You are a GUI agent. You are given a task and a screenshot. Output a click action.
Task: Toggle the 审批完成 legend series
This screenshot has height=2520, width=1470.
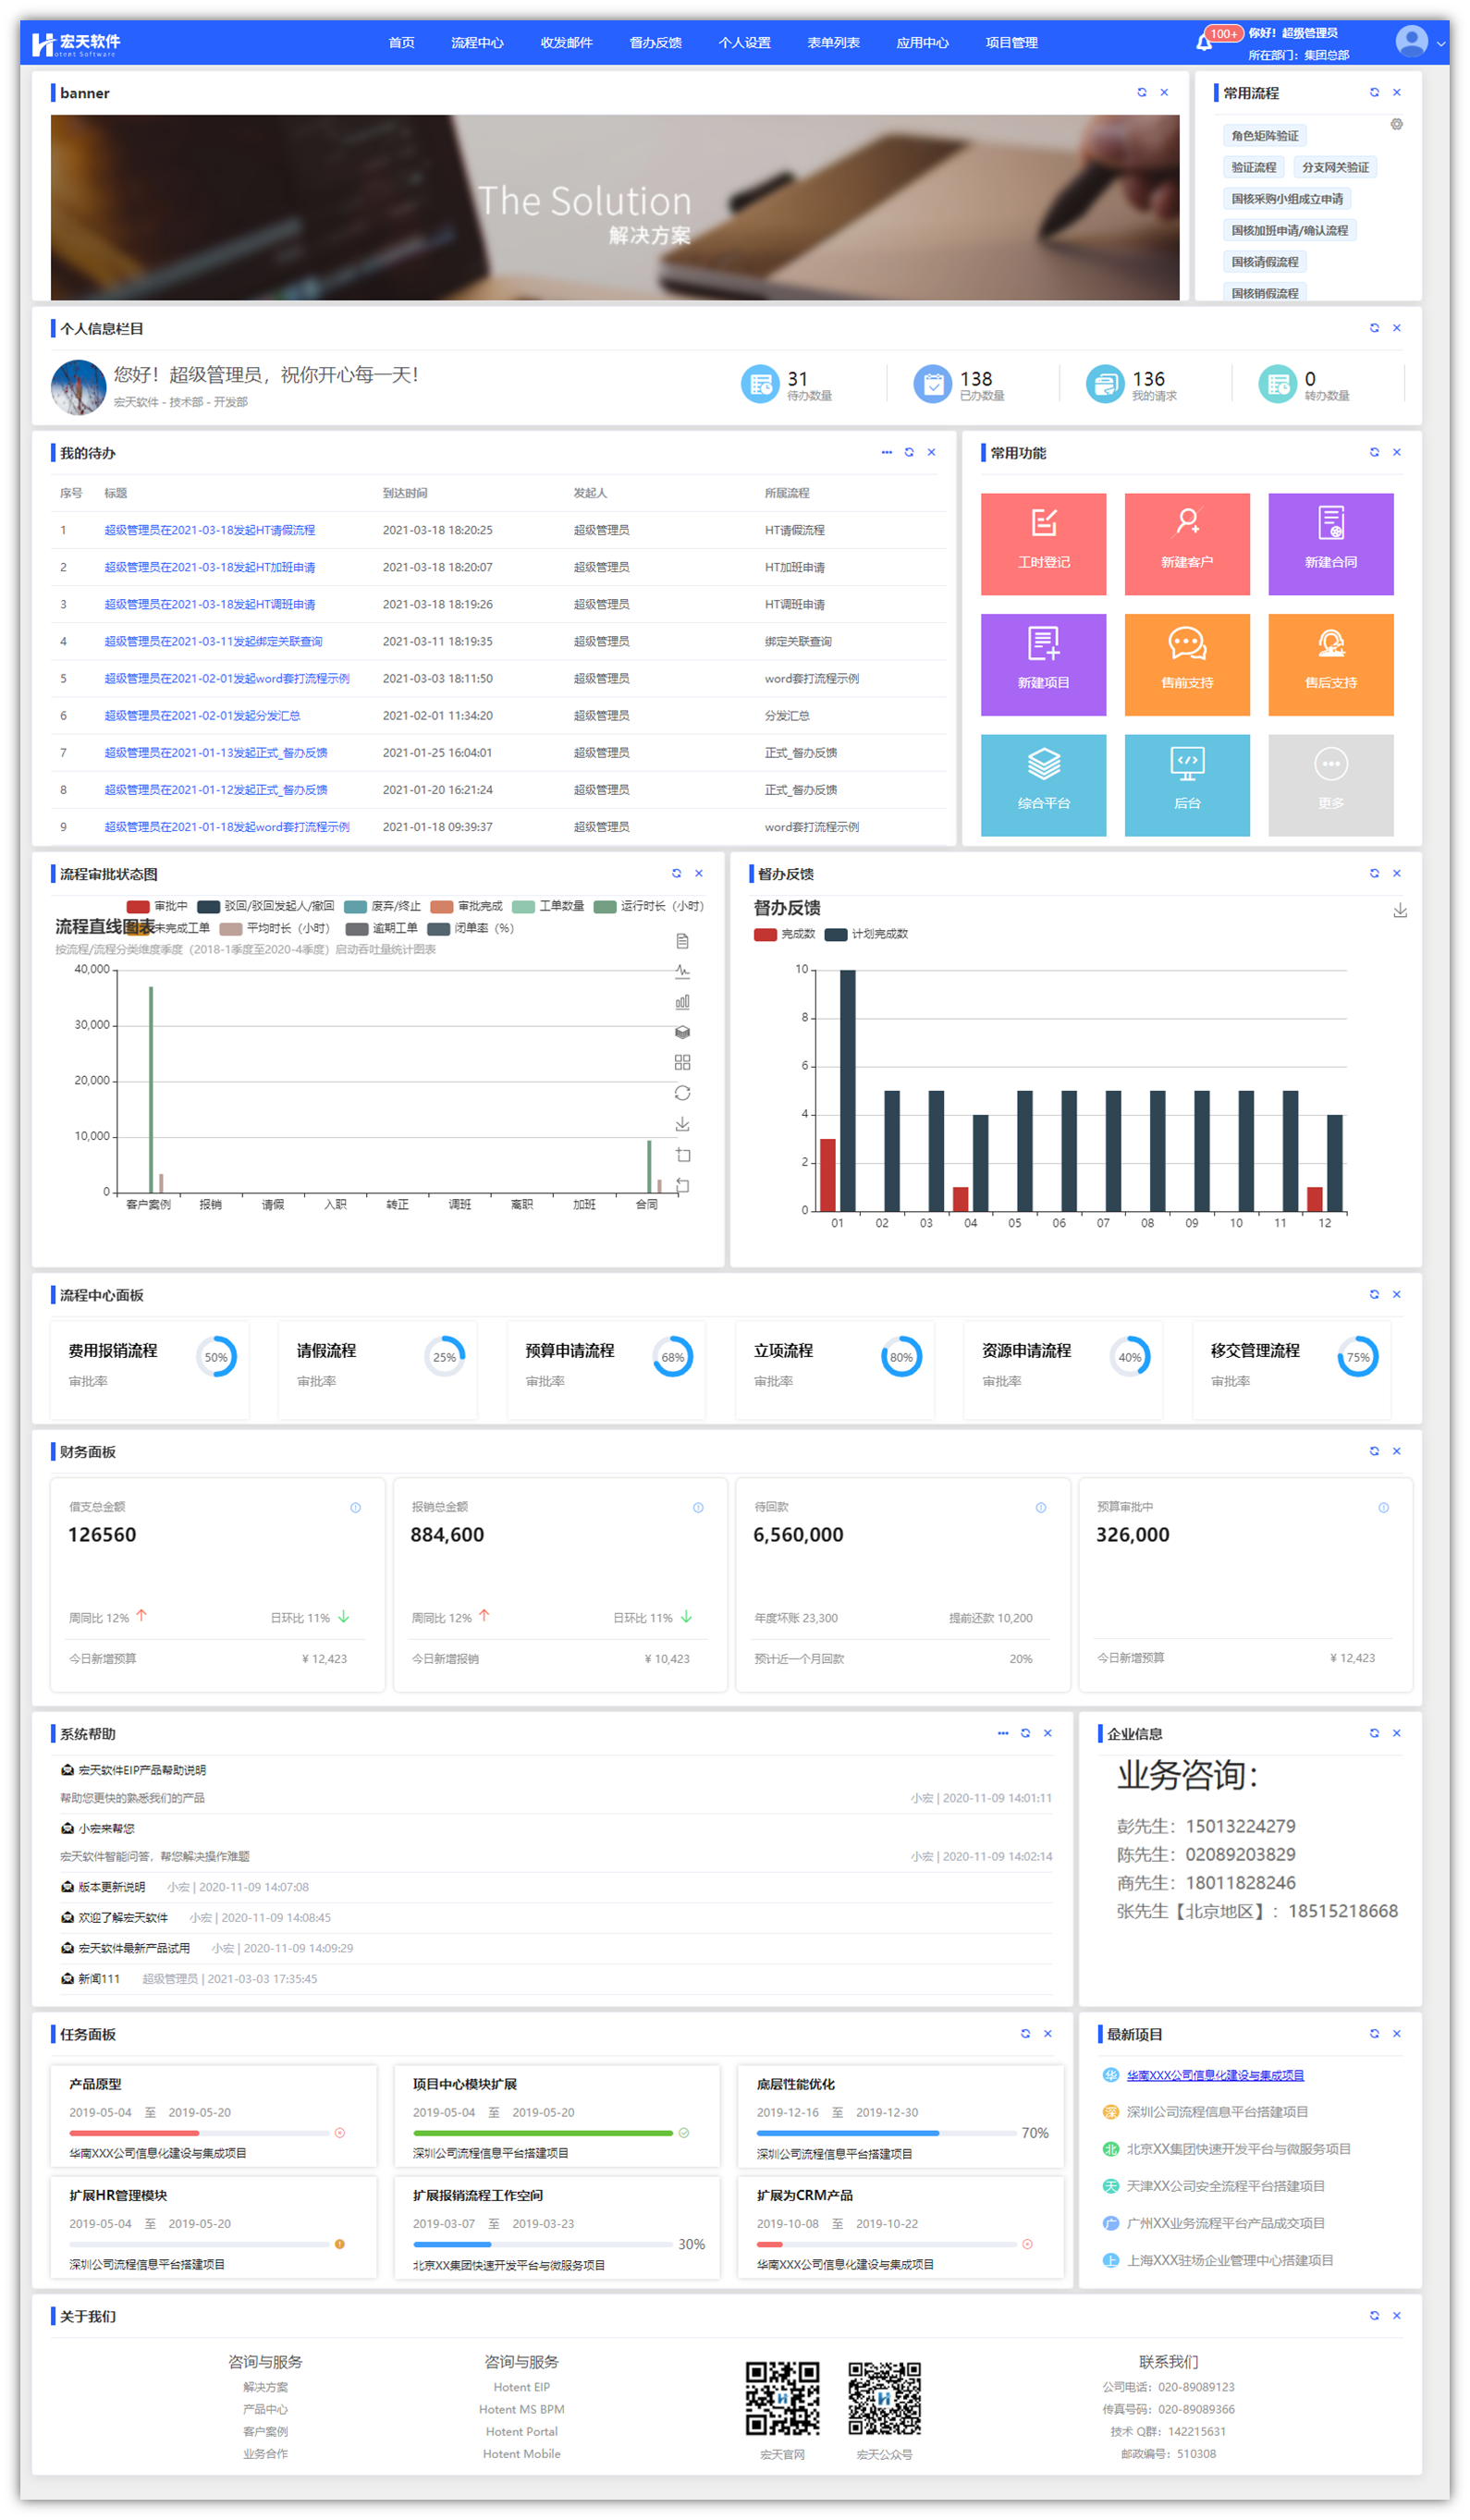tap(466, 906)
